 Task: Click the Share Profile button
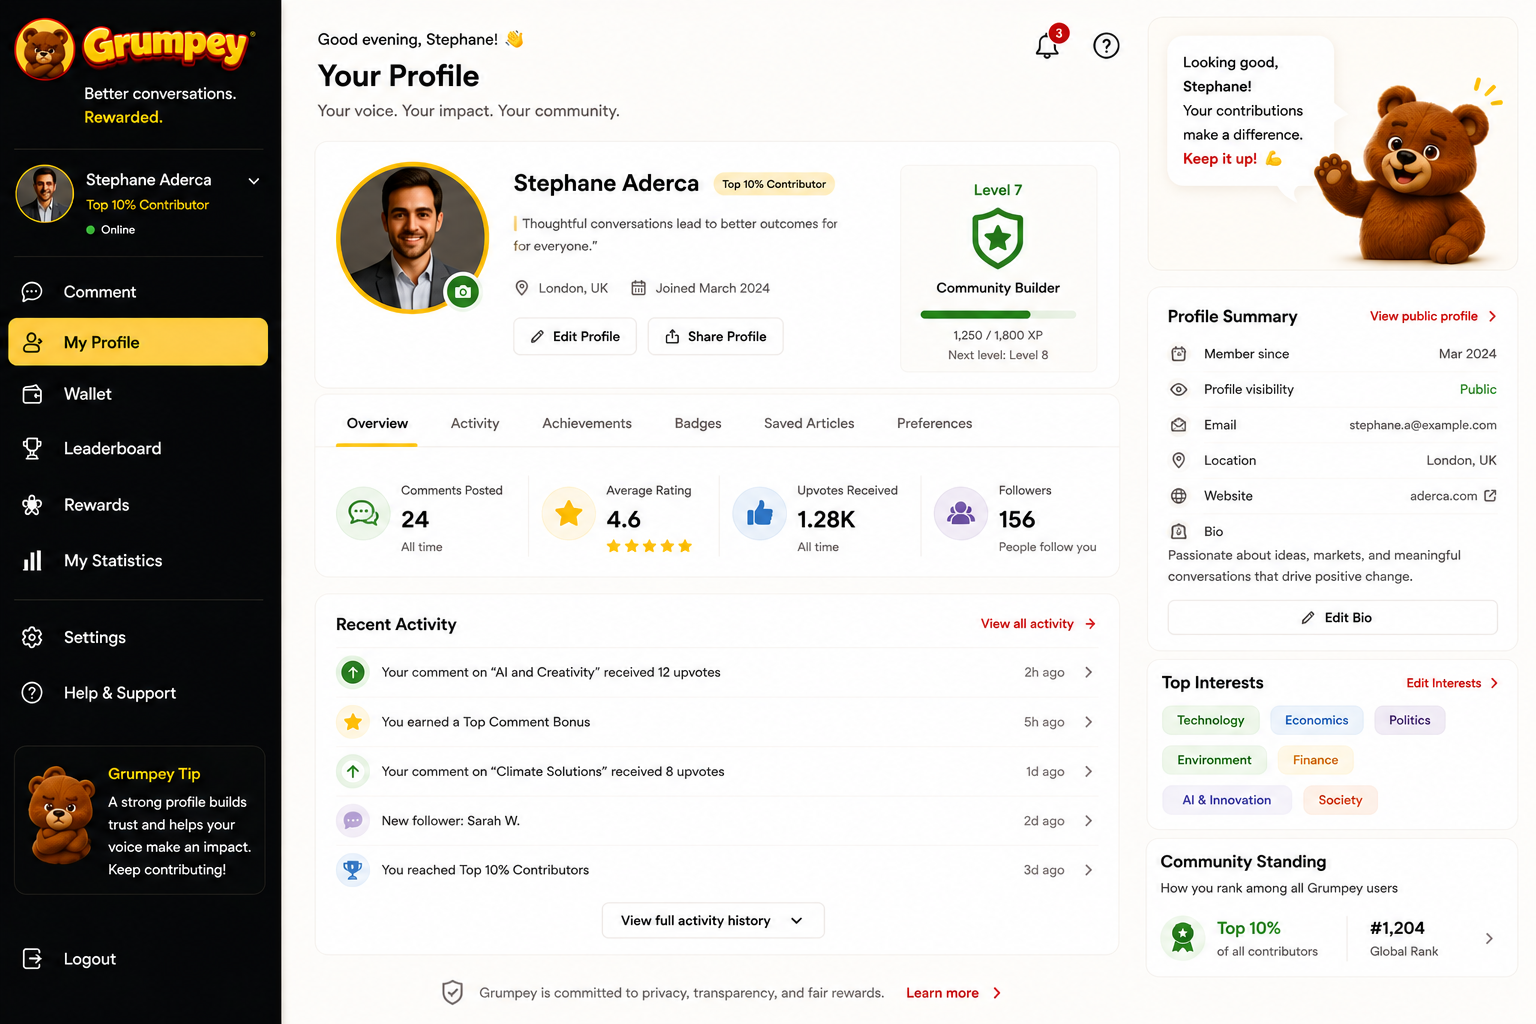716,336
